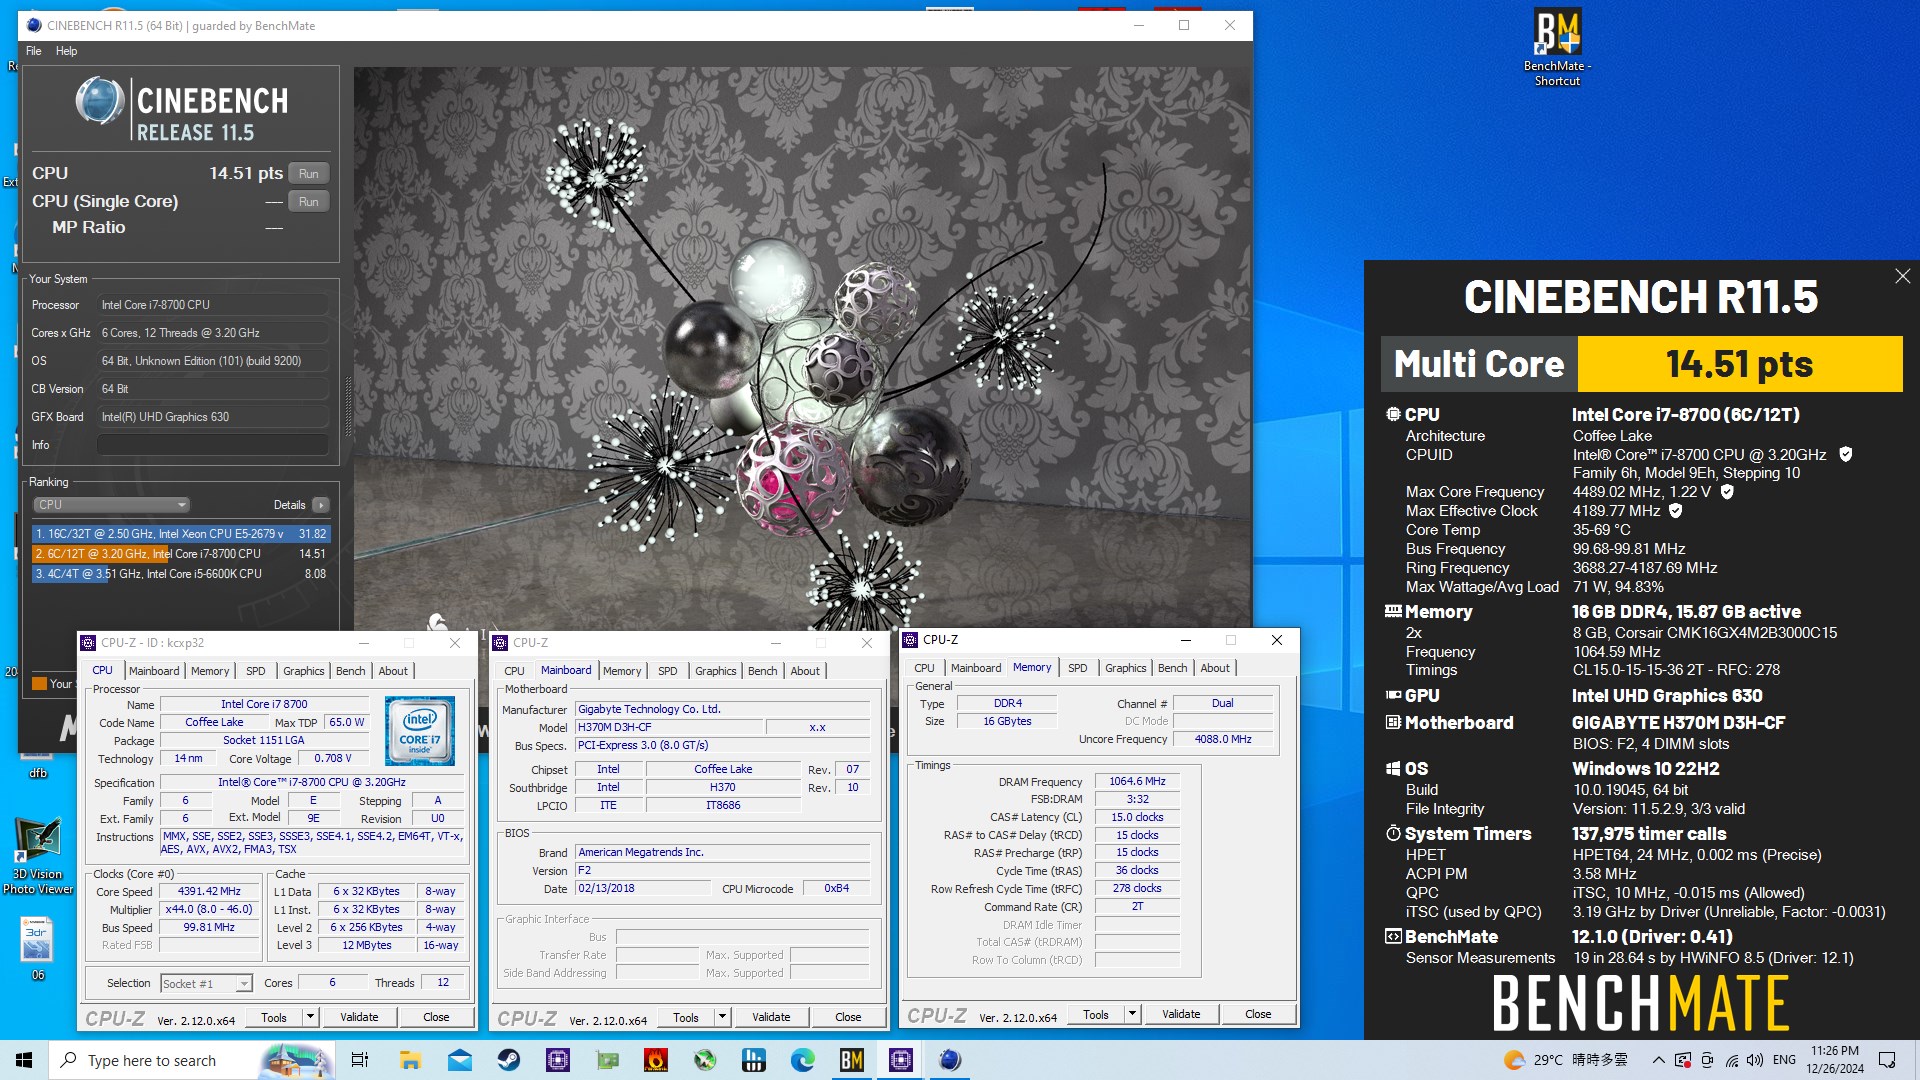Switch to the Mainboard tab in the left CPU-Z window
Screen dimensions: 1920x1080
point(154,671)
